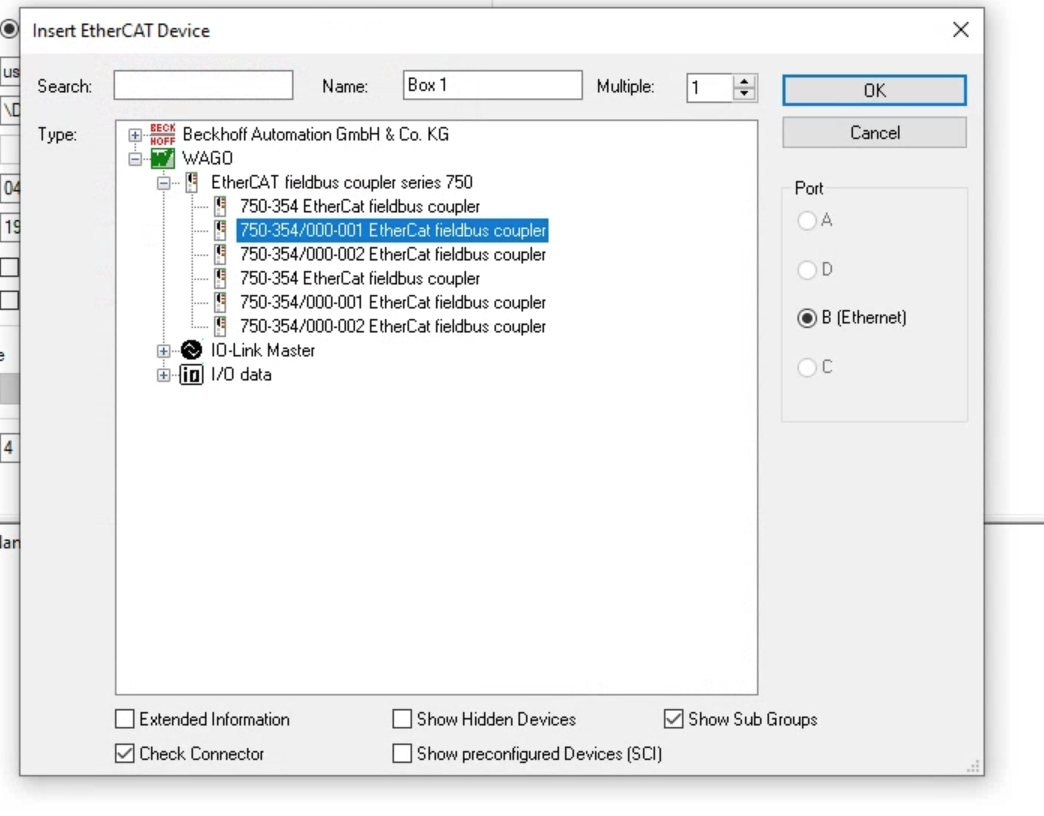The height and width of the screenshot is (816, 1044).
Task: Enable Show preconfigured Devices (SCI) checkbox
Action: (x=402, y=753)
